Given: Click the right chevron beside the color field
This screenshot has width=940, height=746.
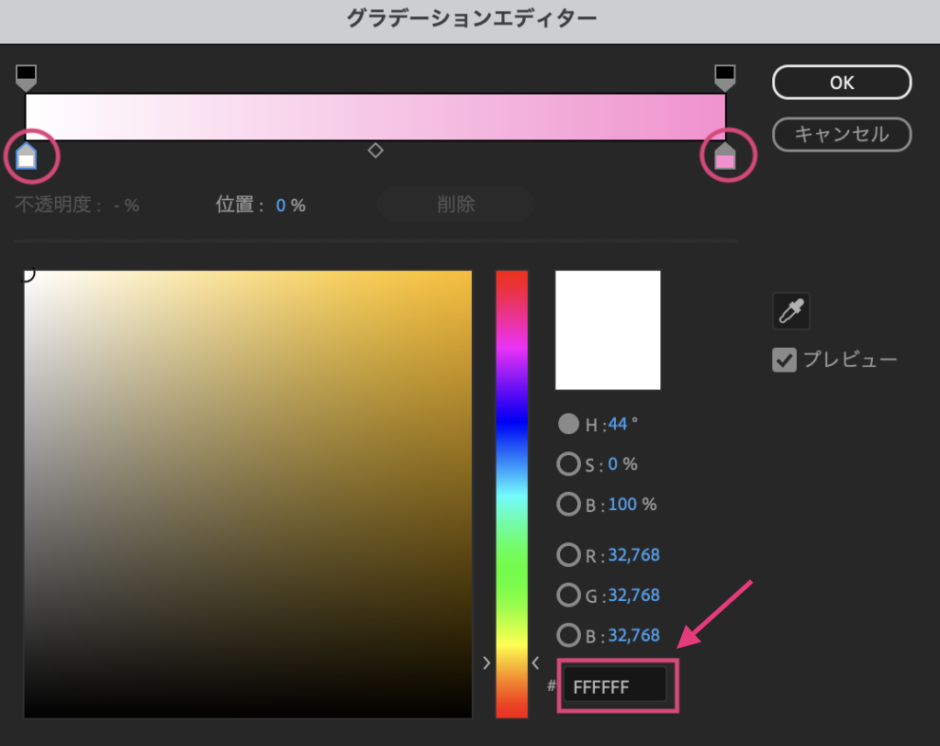Looking at the screenshot, I should [x=486, y=662].
